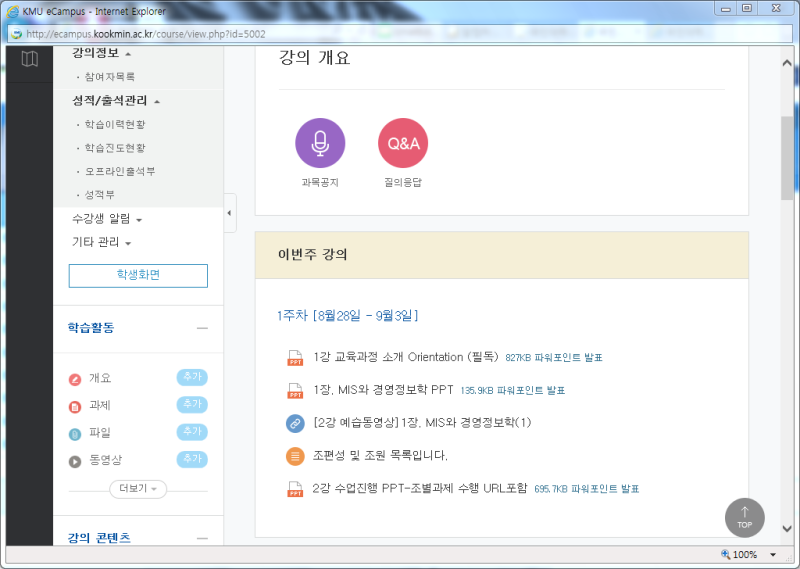
Task: Open 학습진도현황 in the sidebar
Action: 115,147
